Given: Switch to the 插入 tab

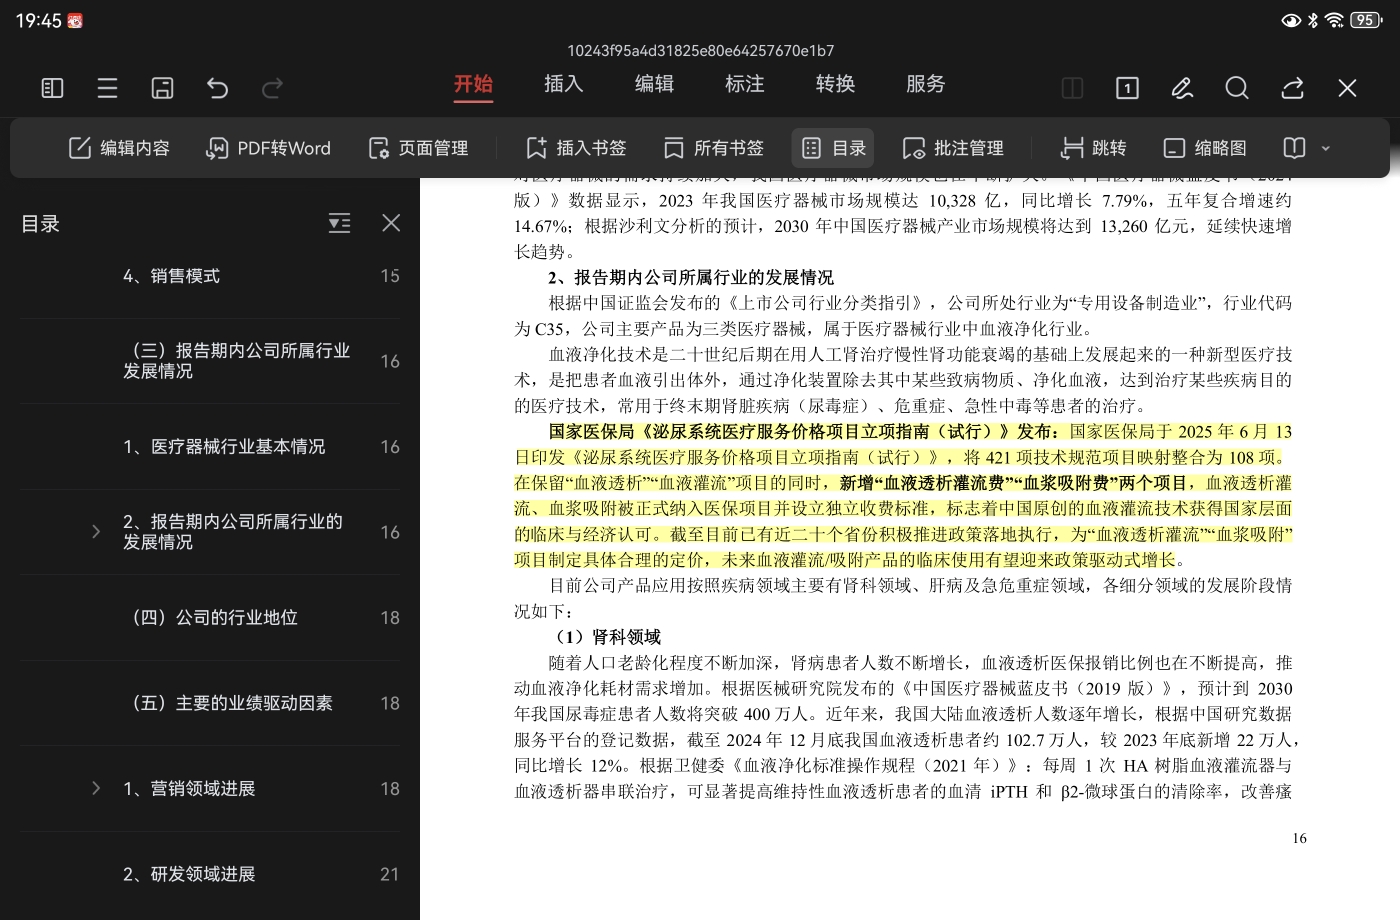Looking at the screenshot, I should [564, 84].
